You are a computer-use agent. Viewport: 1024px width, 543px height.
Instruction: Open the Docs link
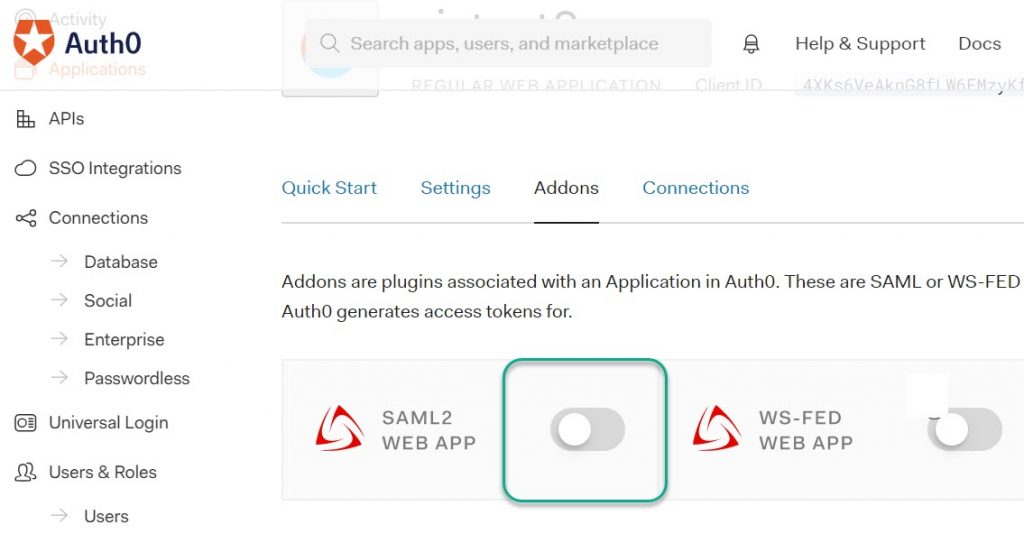click(980, 44)
